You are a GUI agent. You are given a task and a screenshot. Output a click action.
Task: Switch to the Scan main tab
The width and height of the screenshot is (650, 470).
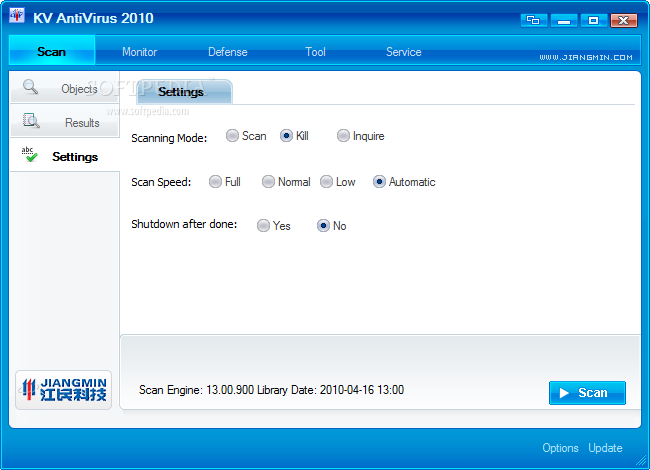pyautogui.click(x=52, y=51)
